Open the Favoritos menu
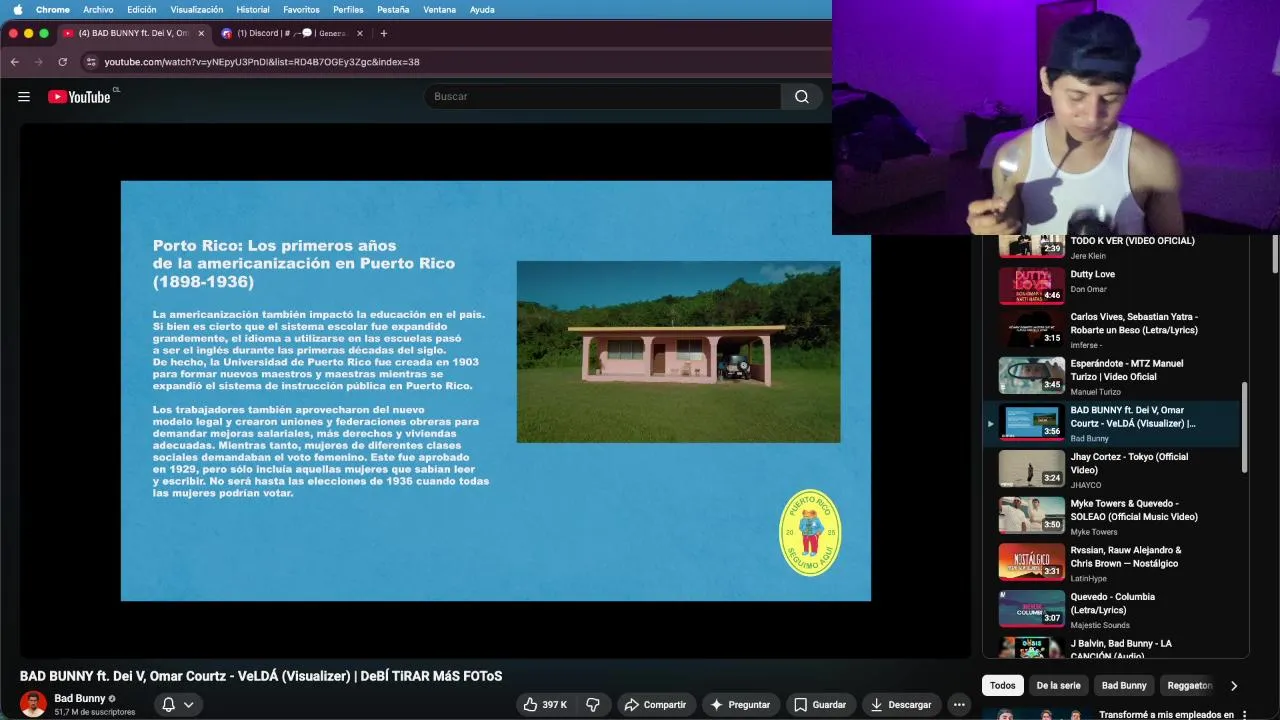Viewport: 1280px width, 720px height. [301, 9]
